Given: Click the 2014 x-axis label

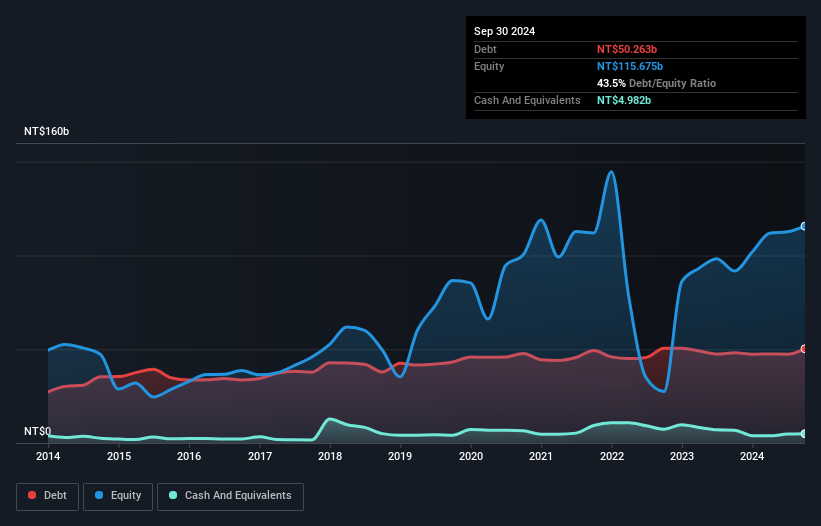Looking at the screenshot, I should (48, 456).
